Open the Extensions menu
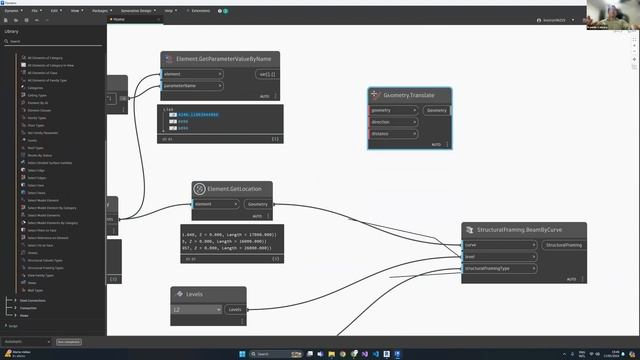 [x=198, y=11]
